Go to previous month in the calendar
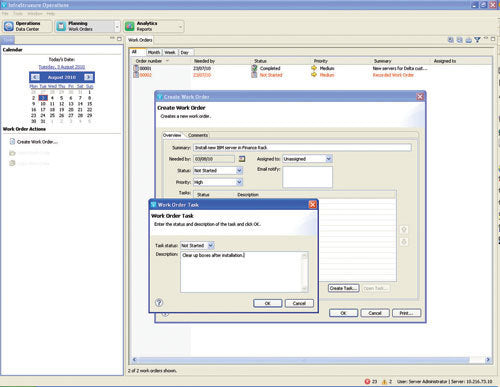The height and width of the screenshot is (387, 500). click(35, 77)
